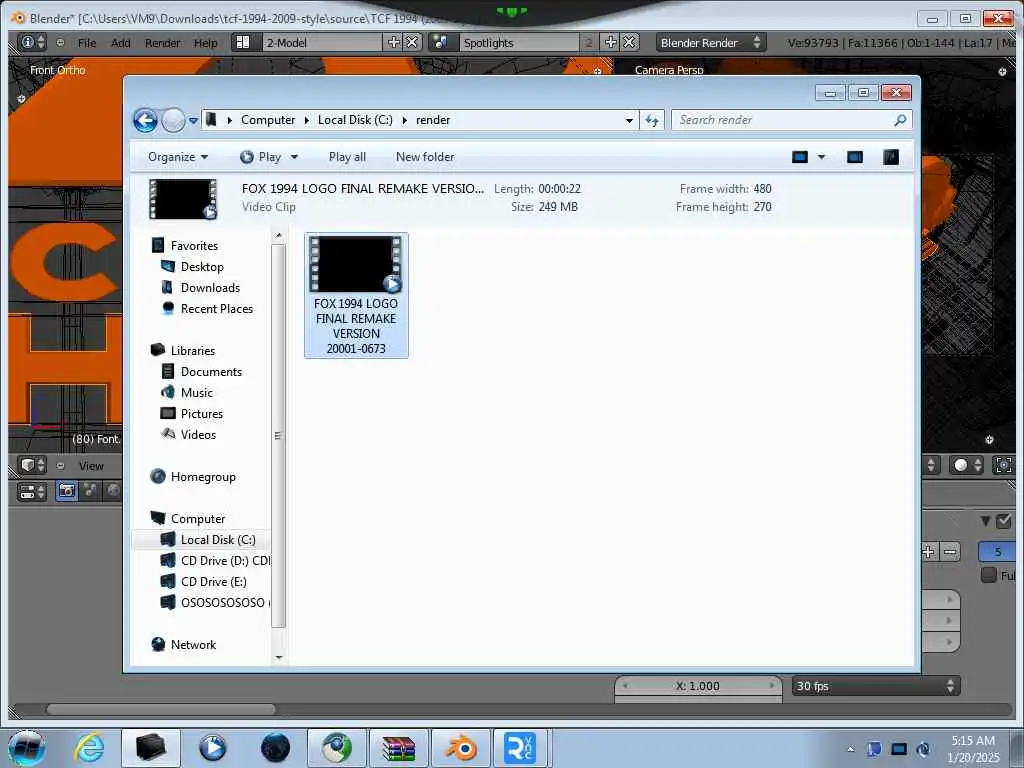Play the selected video clip

point(261,157)
